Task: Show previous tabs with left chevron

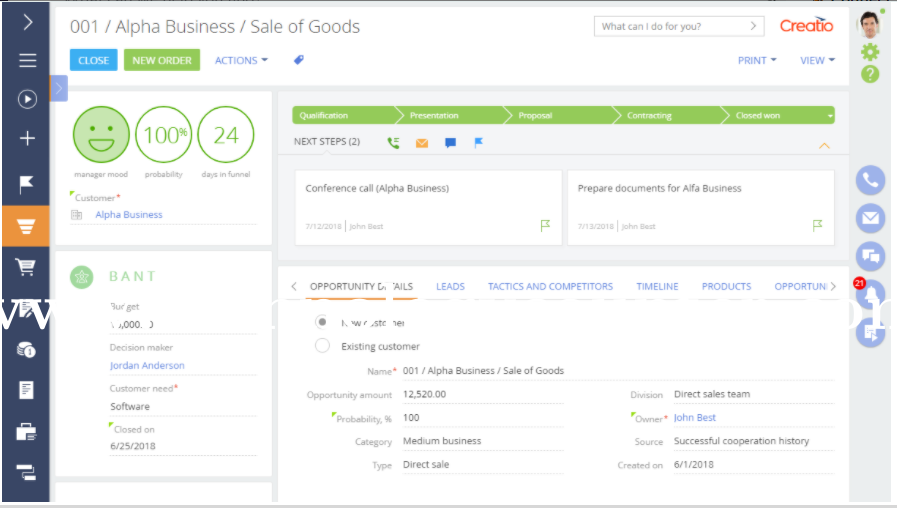Action: pos(294,286)
